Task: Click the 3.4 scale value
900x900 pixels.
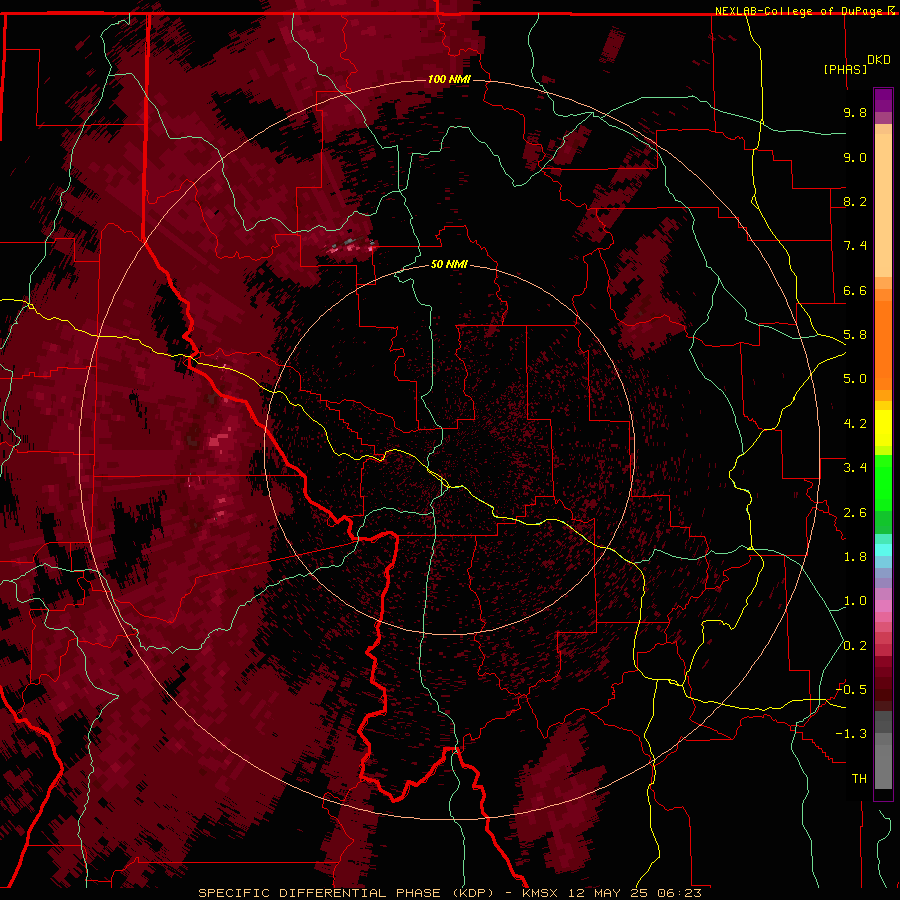Action: [855, 468]
